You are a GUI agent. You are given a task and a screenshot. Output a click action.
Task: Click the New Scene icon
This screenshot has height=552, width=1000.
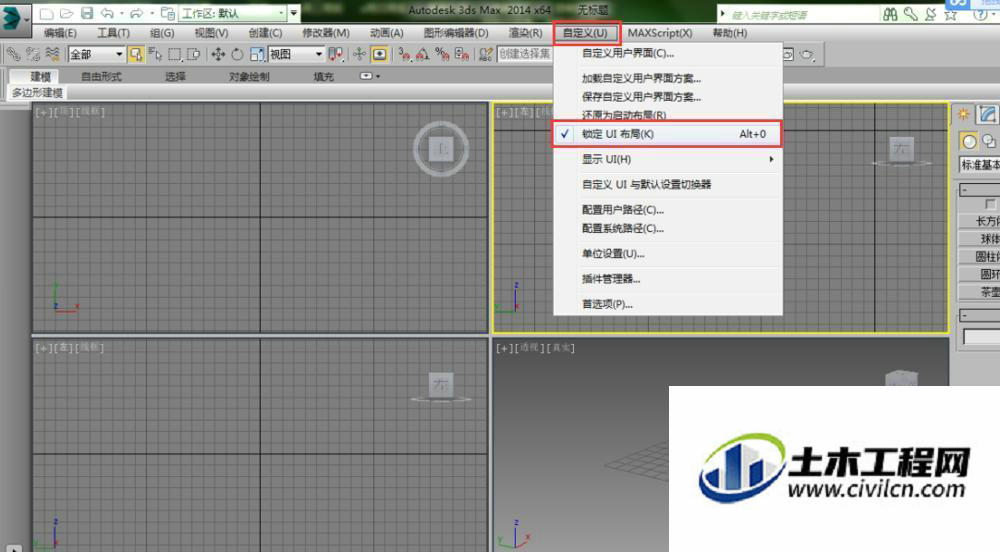pos(46,13)
